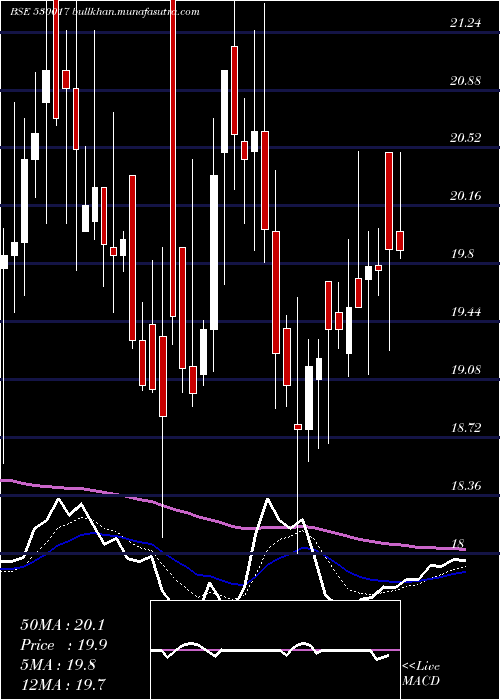Click the last red candlestick on the right
Screen dimensions: 500x700
[x=400, y=241]
